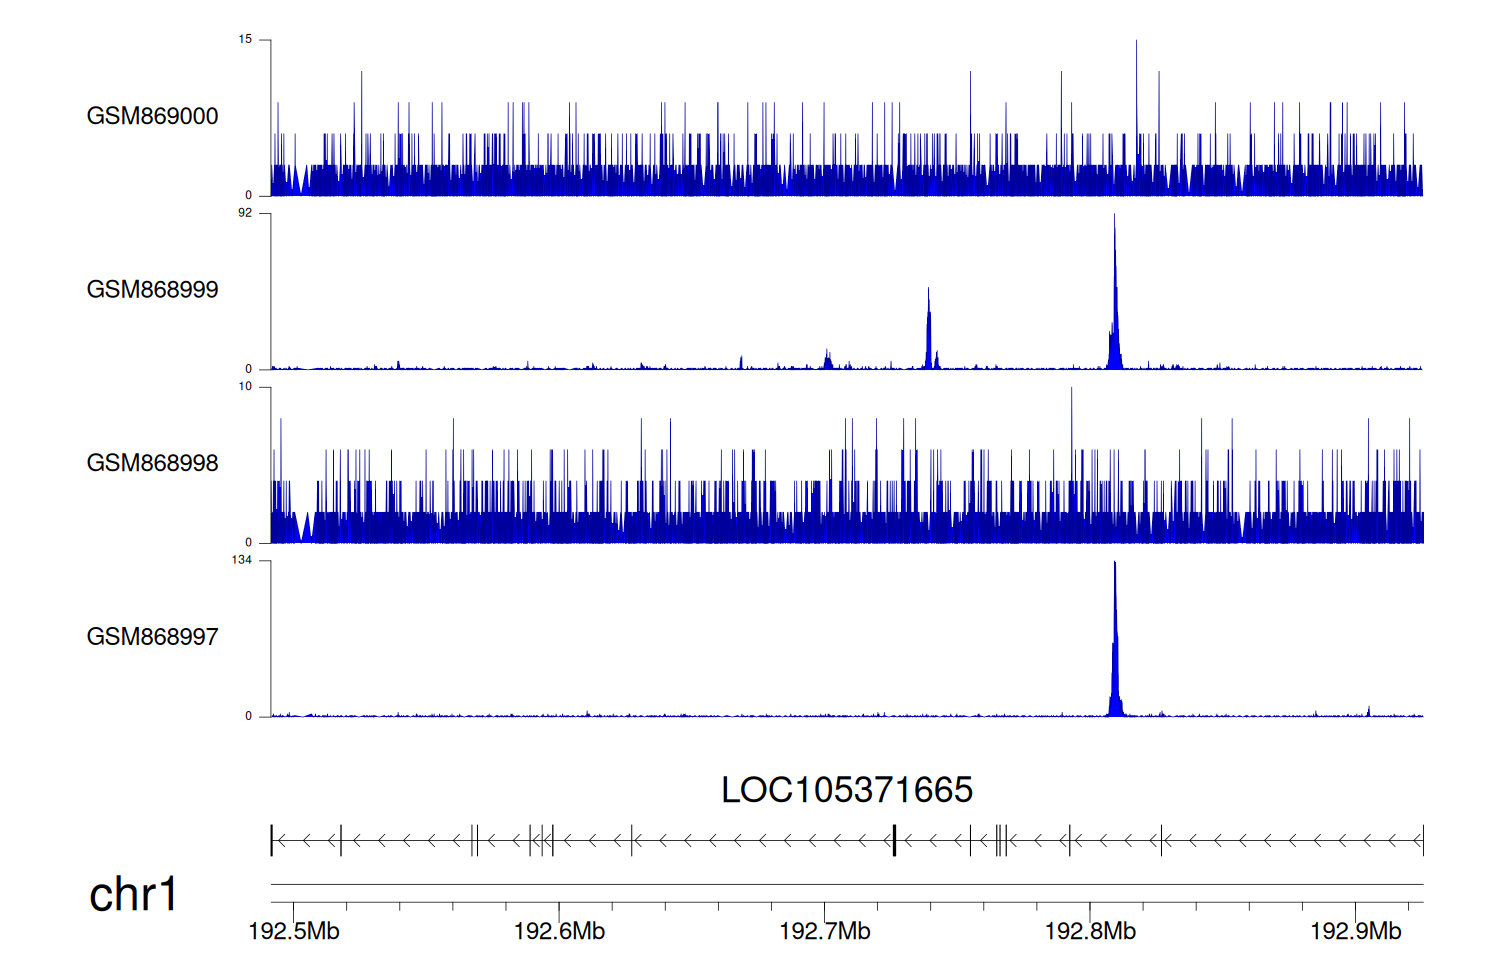This screenshot has width=1500, height=980.
Task: Select the GSM868999 track label
Action: pos(152,290)
